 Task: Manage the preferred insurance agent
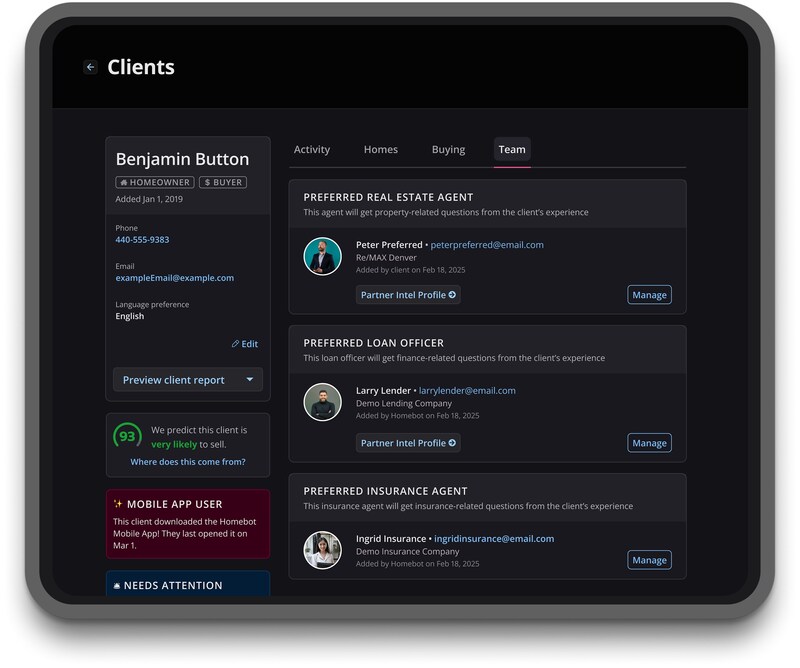click(x=649, y=560)
